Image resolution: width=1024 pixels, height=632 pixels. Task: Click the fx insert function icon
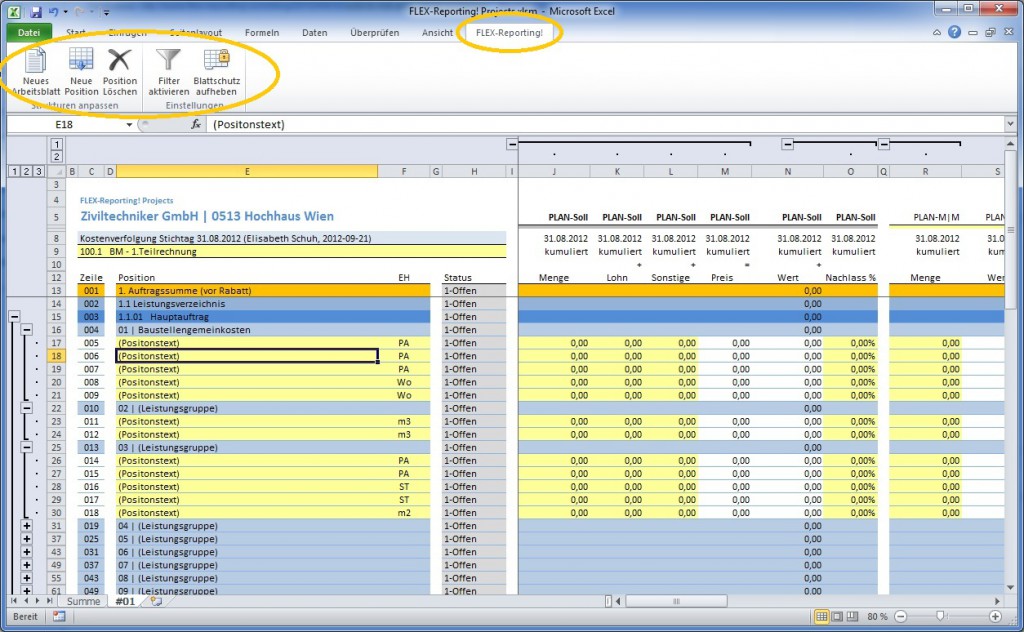click(197, 125)
